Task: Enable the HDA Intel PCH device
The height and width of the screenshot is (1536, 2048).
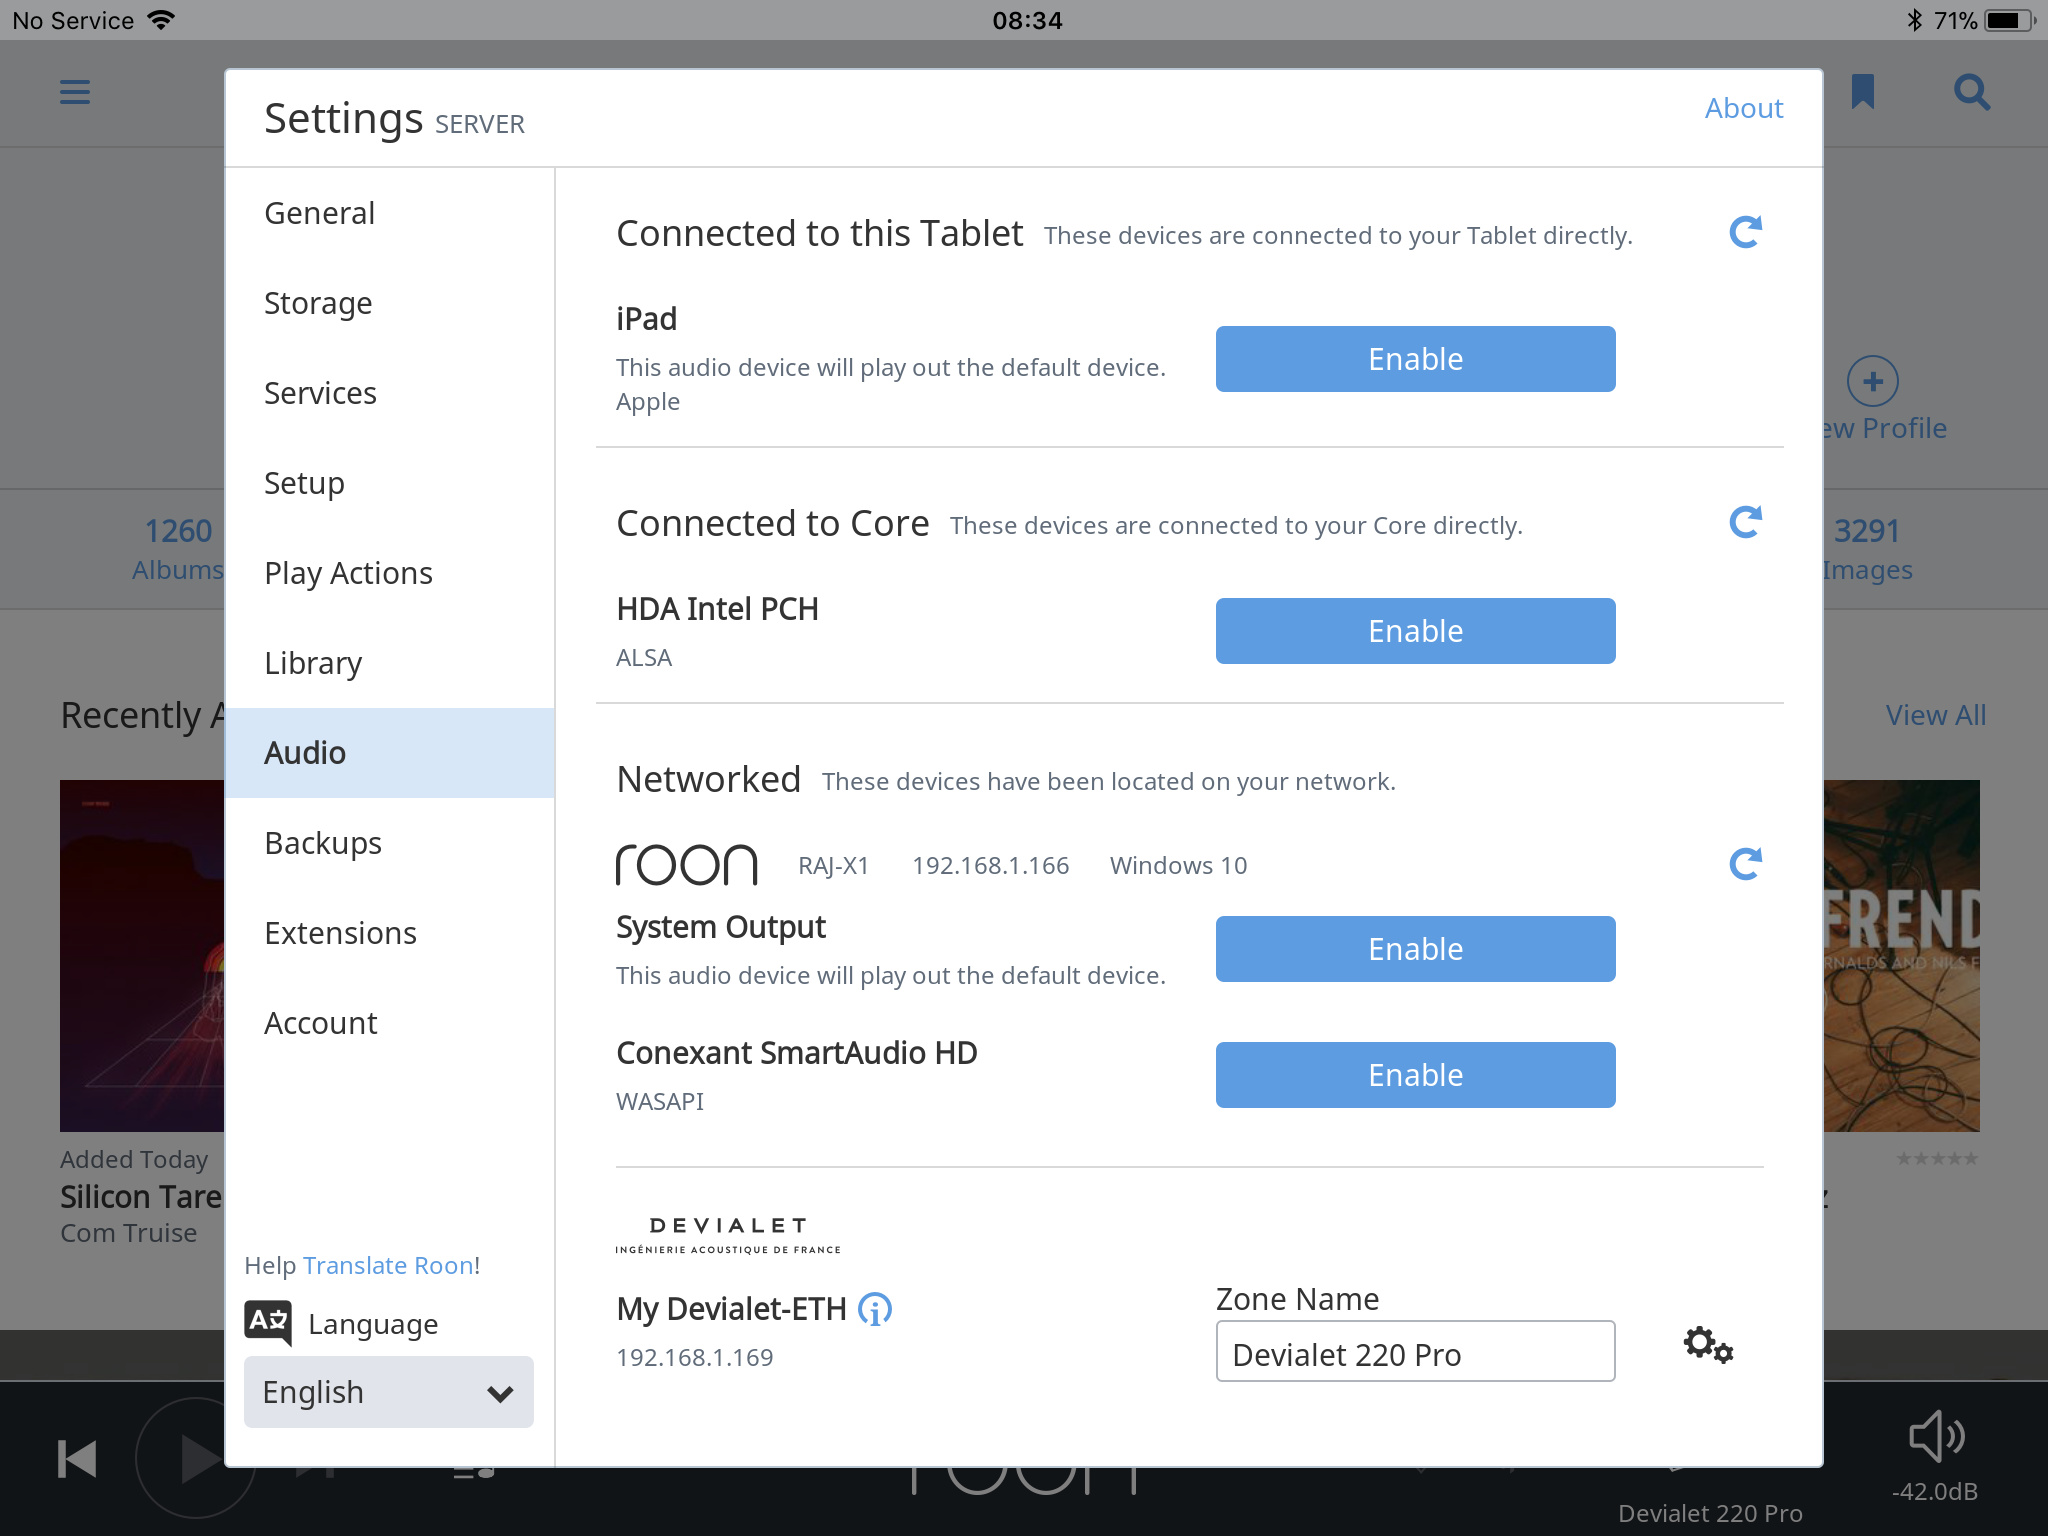Action: [1415, 631]
